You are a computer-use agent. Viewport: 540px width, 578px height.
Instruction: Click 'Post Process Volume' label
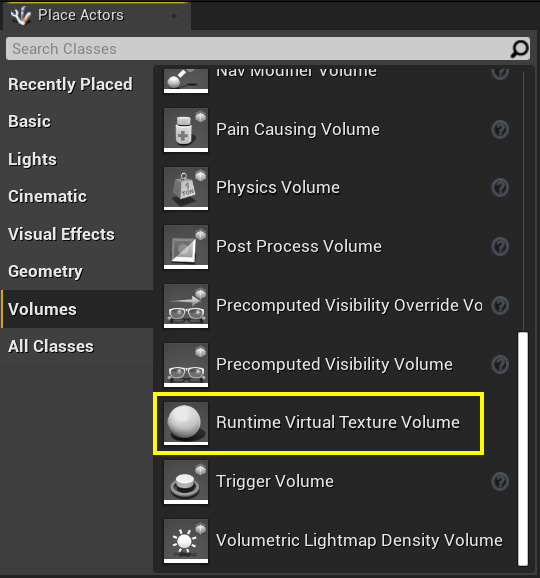[x=299, y=246]
